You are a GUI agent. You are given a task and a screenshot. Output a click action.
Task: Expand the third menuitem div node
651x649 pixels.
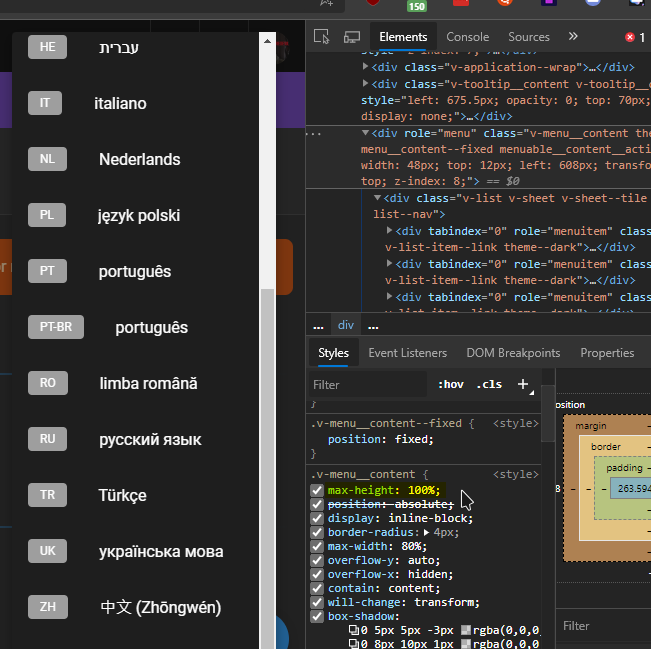click(389, 296)
